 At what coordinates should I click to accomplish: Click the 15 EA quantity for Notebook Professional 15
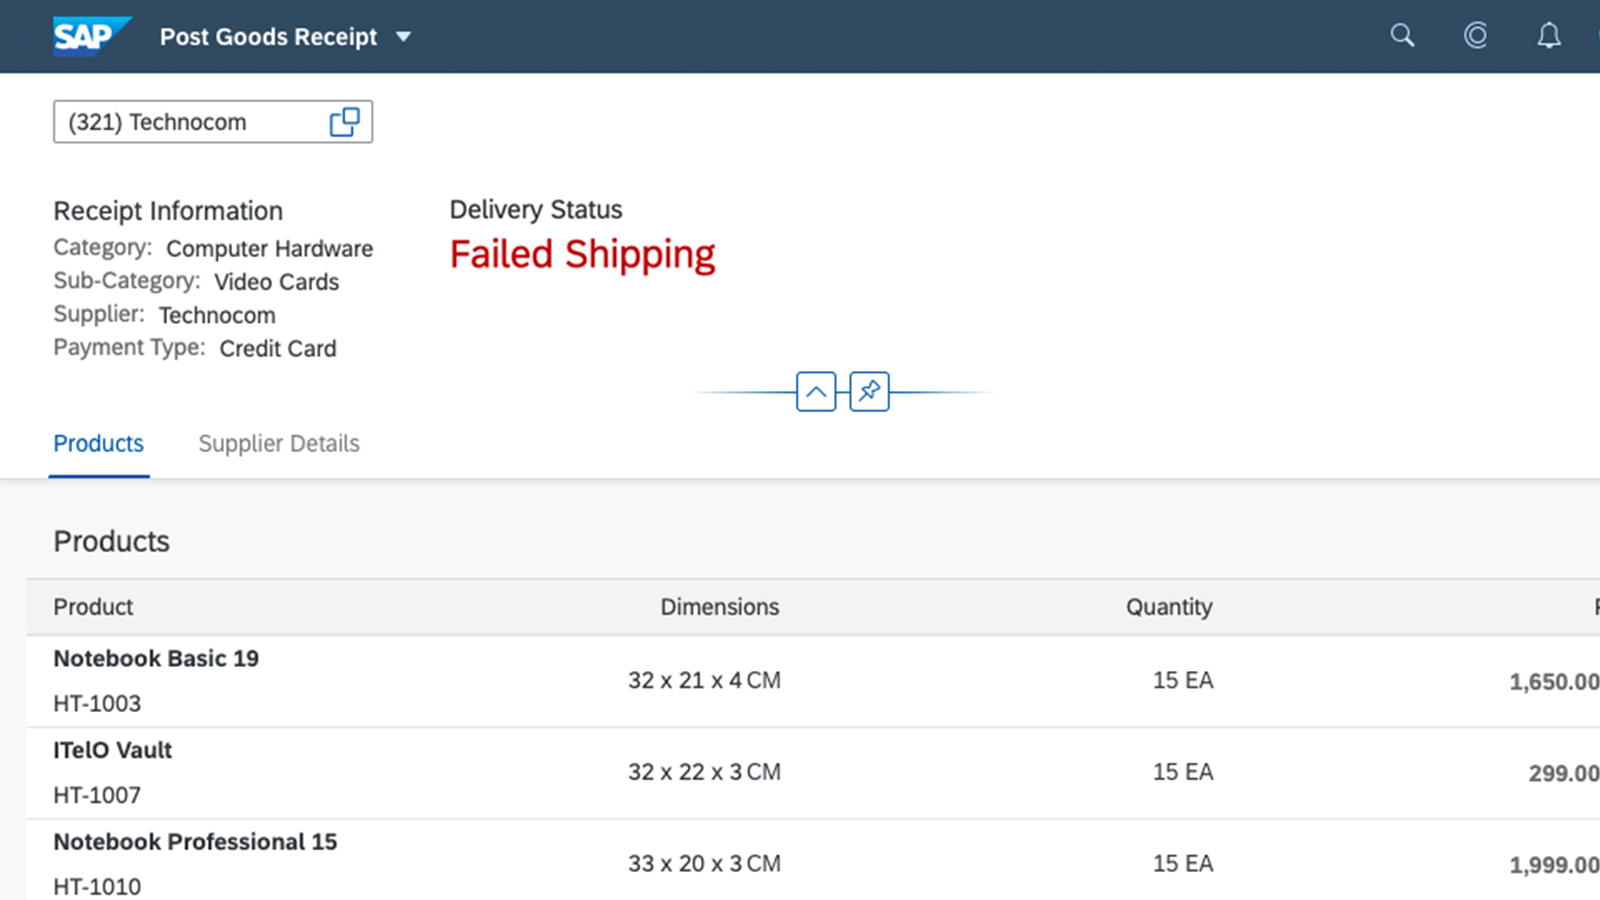tap(1183, 864)
